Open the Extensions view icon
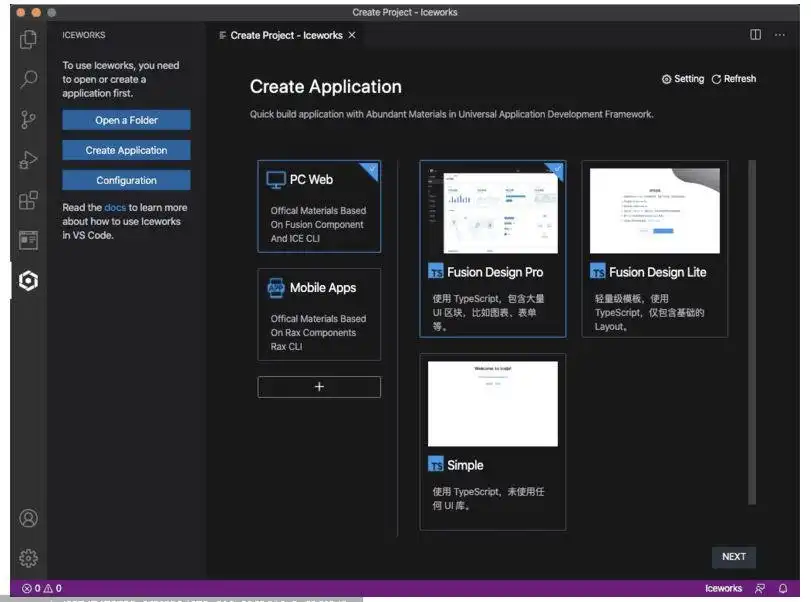Viewport: 811px width, 602px height. [x=28, y=200]
